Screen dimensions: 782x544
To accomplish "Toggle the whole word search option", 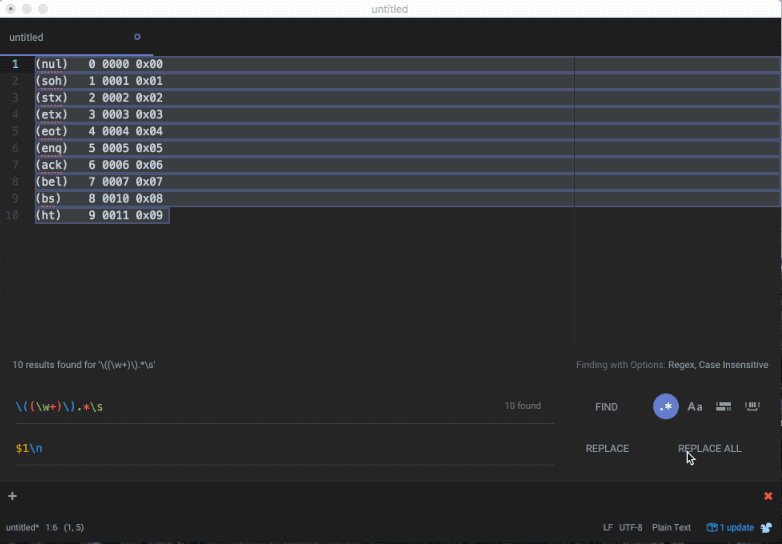I will coord(753,407).
